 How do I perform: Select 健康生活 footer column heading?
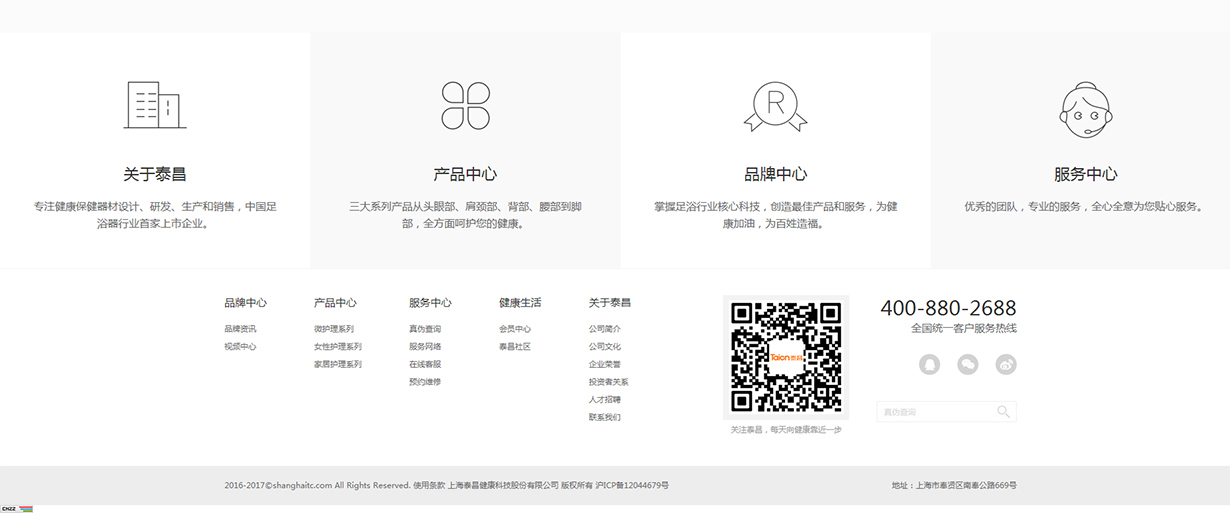point(520,302)
